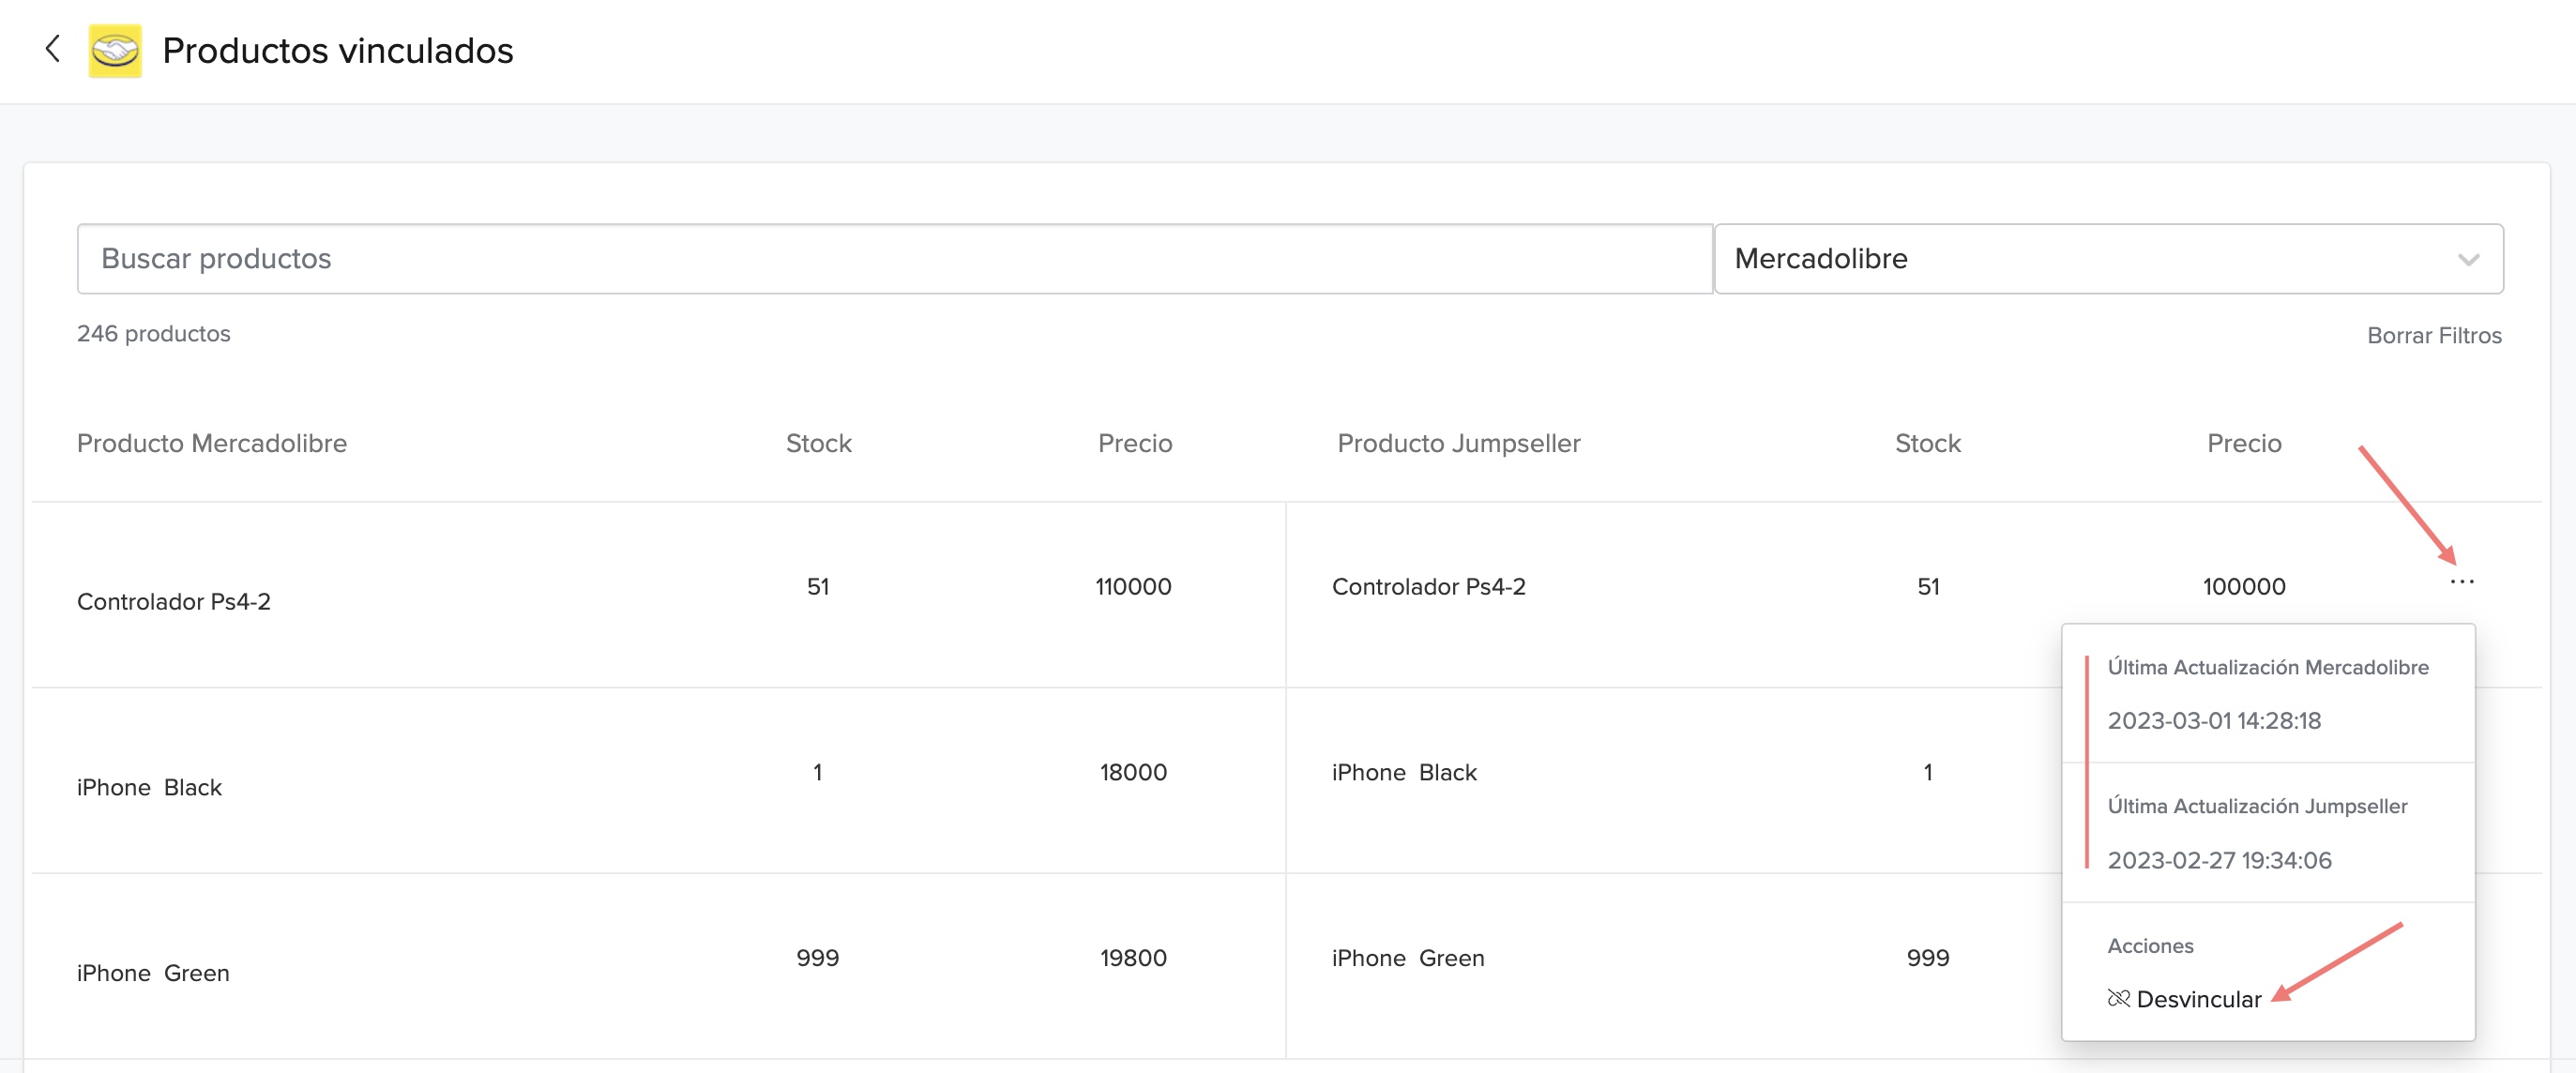Click the Producto Mercadolibre column header
2576x1073 pixels.
(212, 443)
